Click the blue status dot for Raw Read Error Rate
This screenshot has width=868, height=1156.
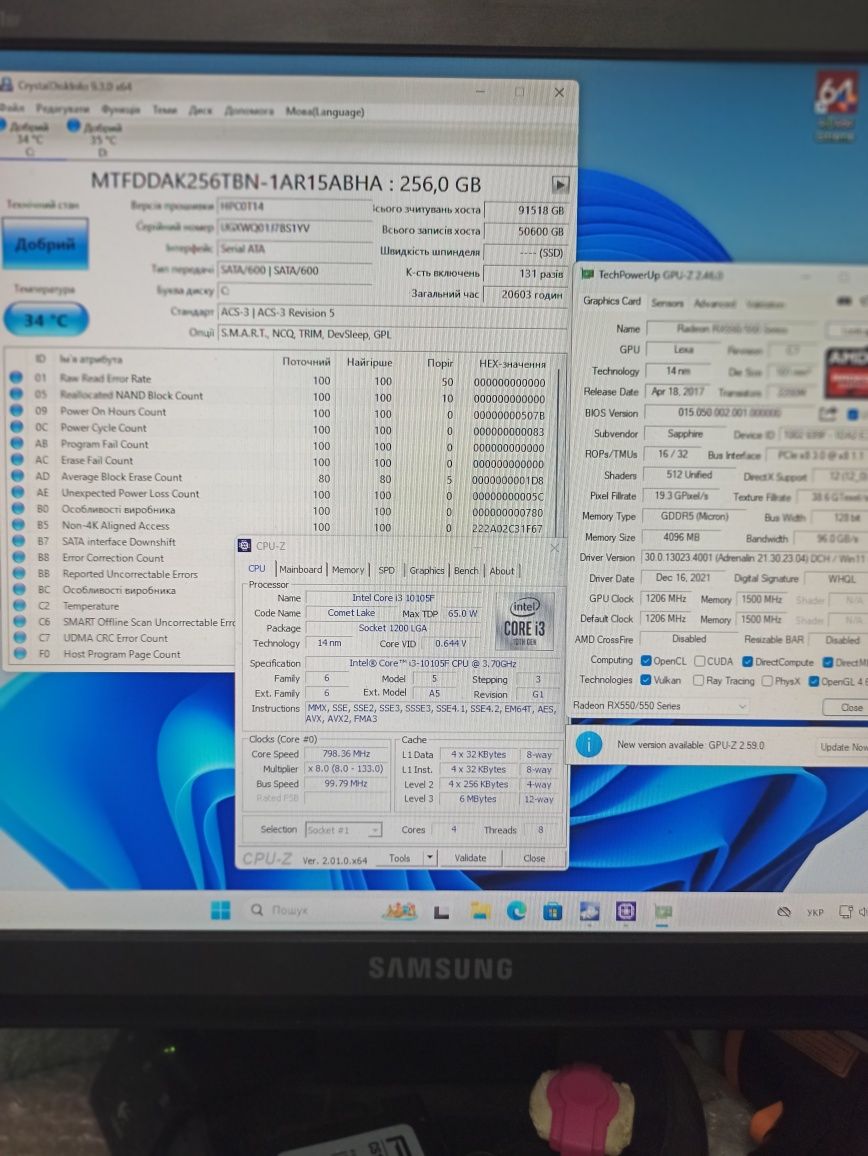pos(16,378)
